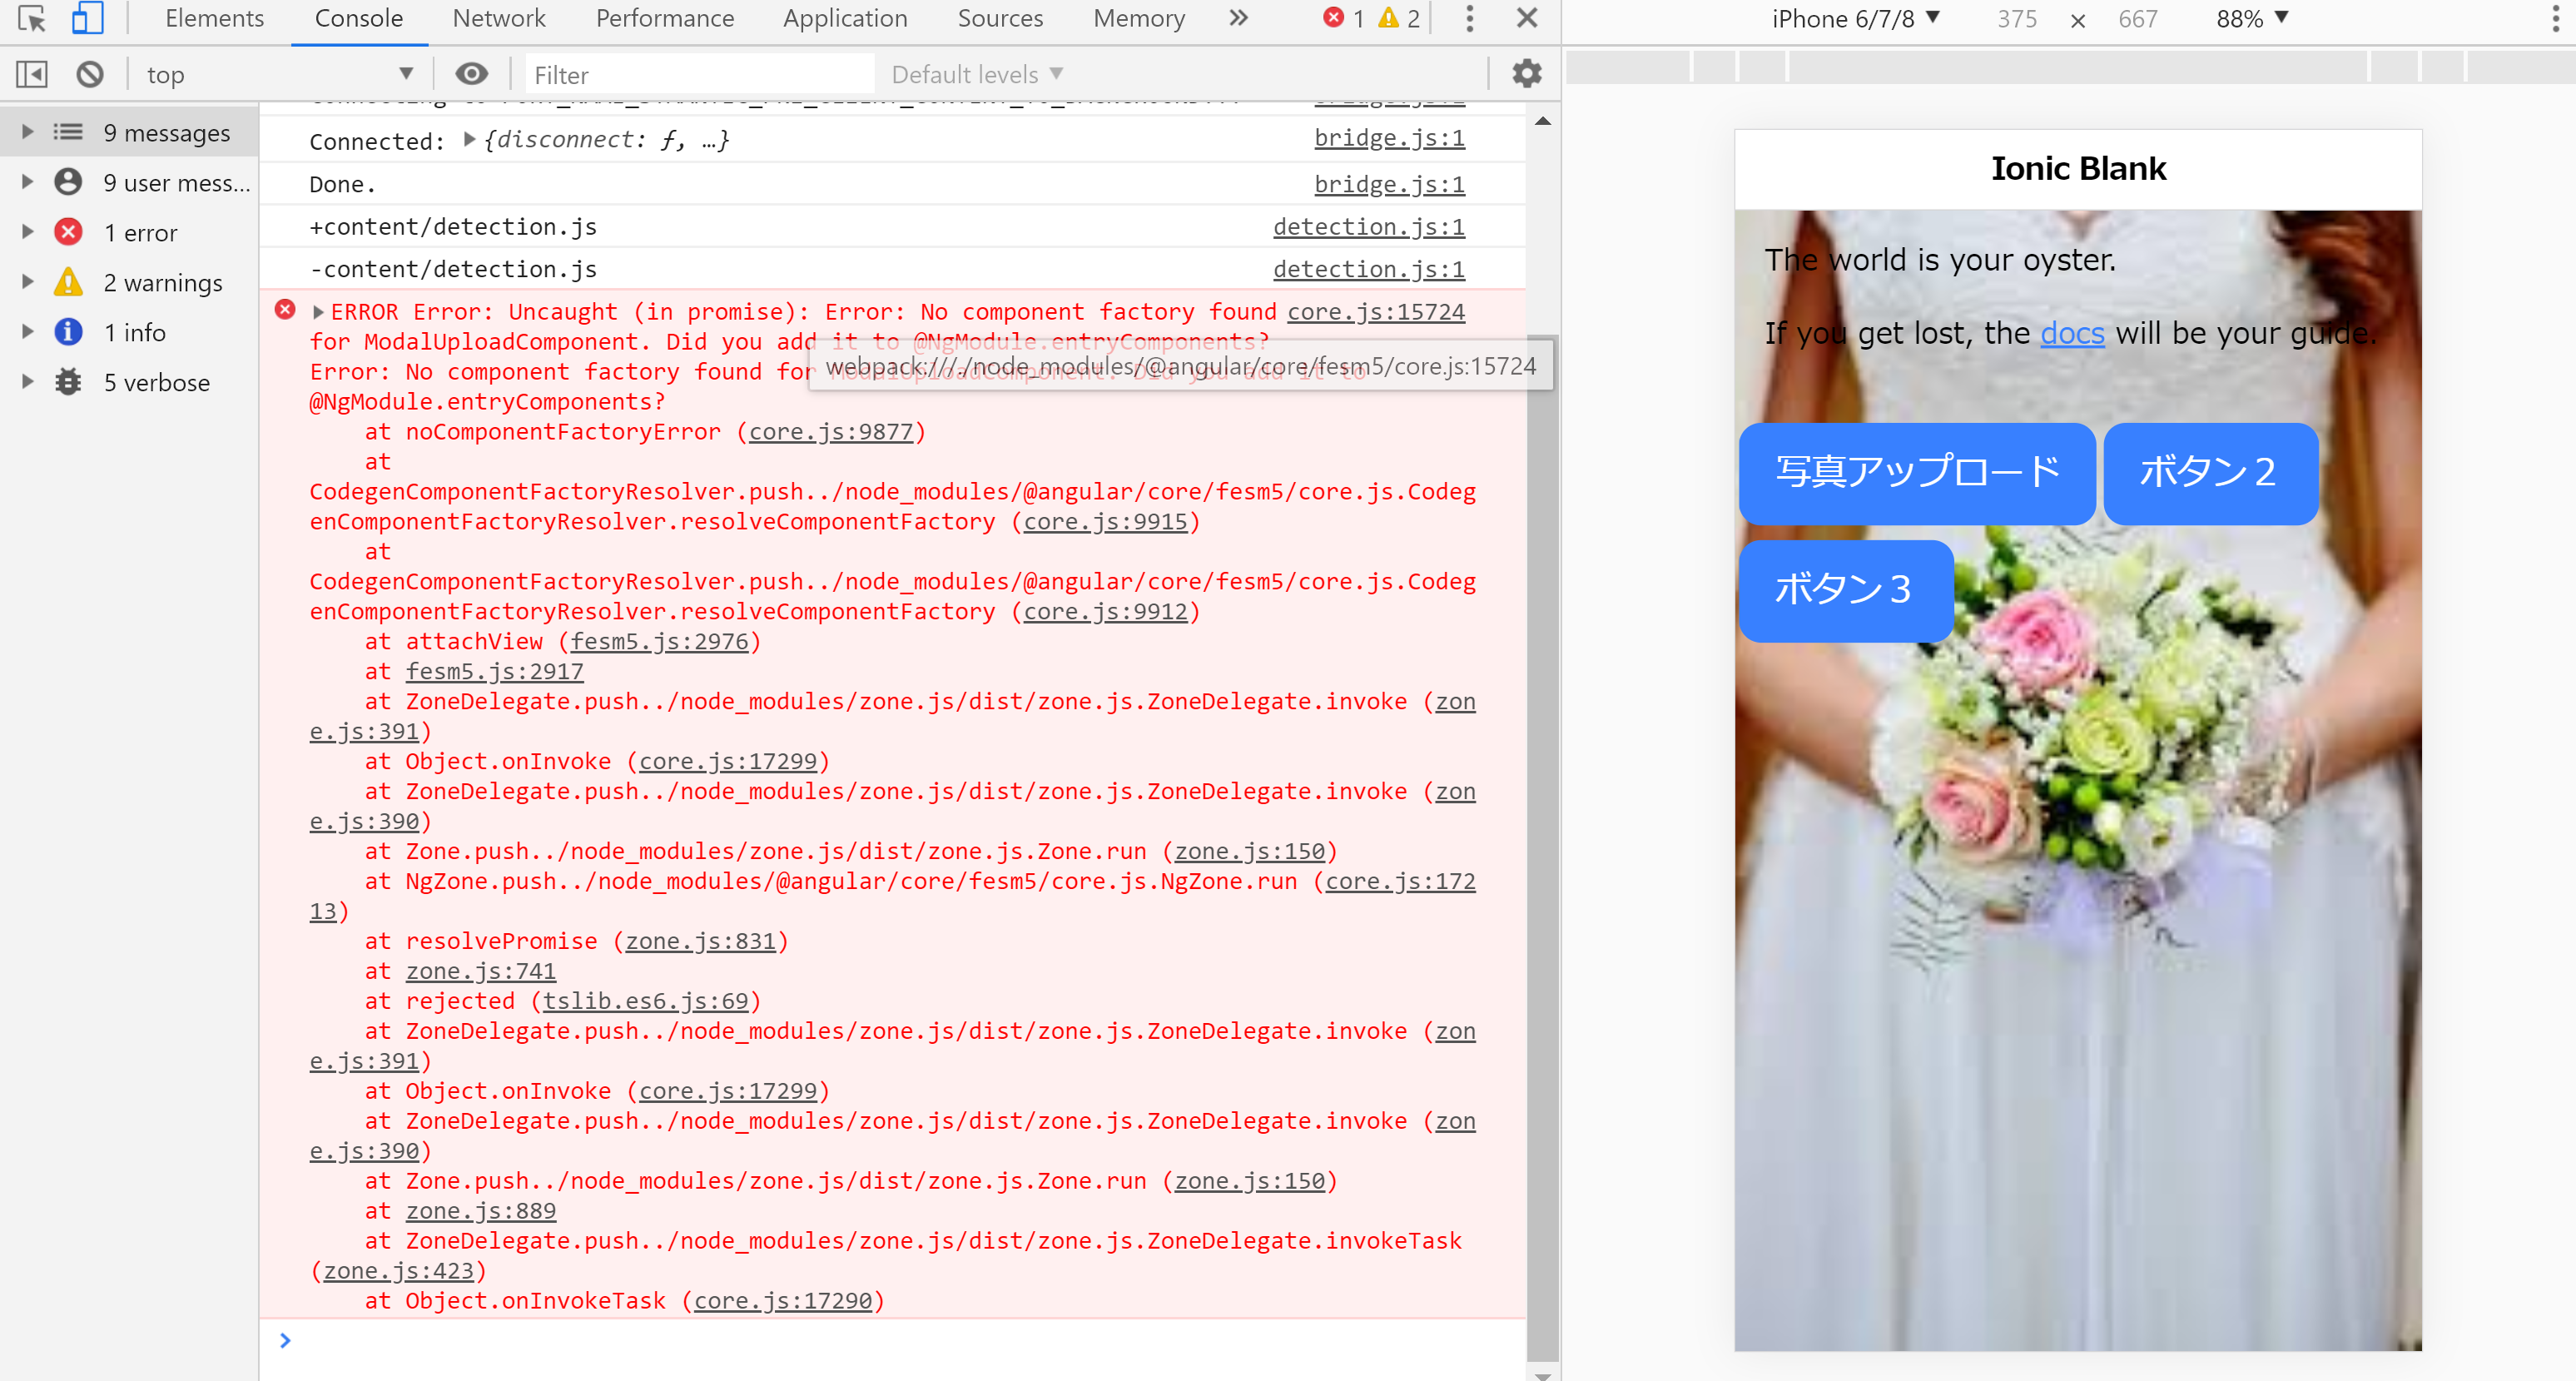Select iPhone 6/7/8 device dropdown
This screenshot has width=2576, height=1381.
coord(1855,18)
